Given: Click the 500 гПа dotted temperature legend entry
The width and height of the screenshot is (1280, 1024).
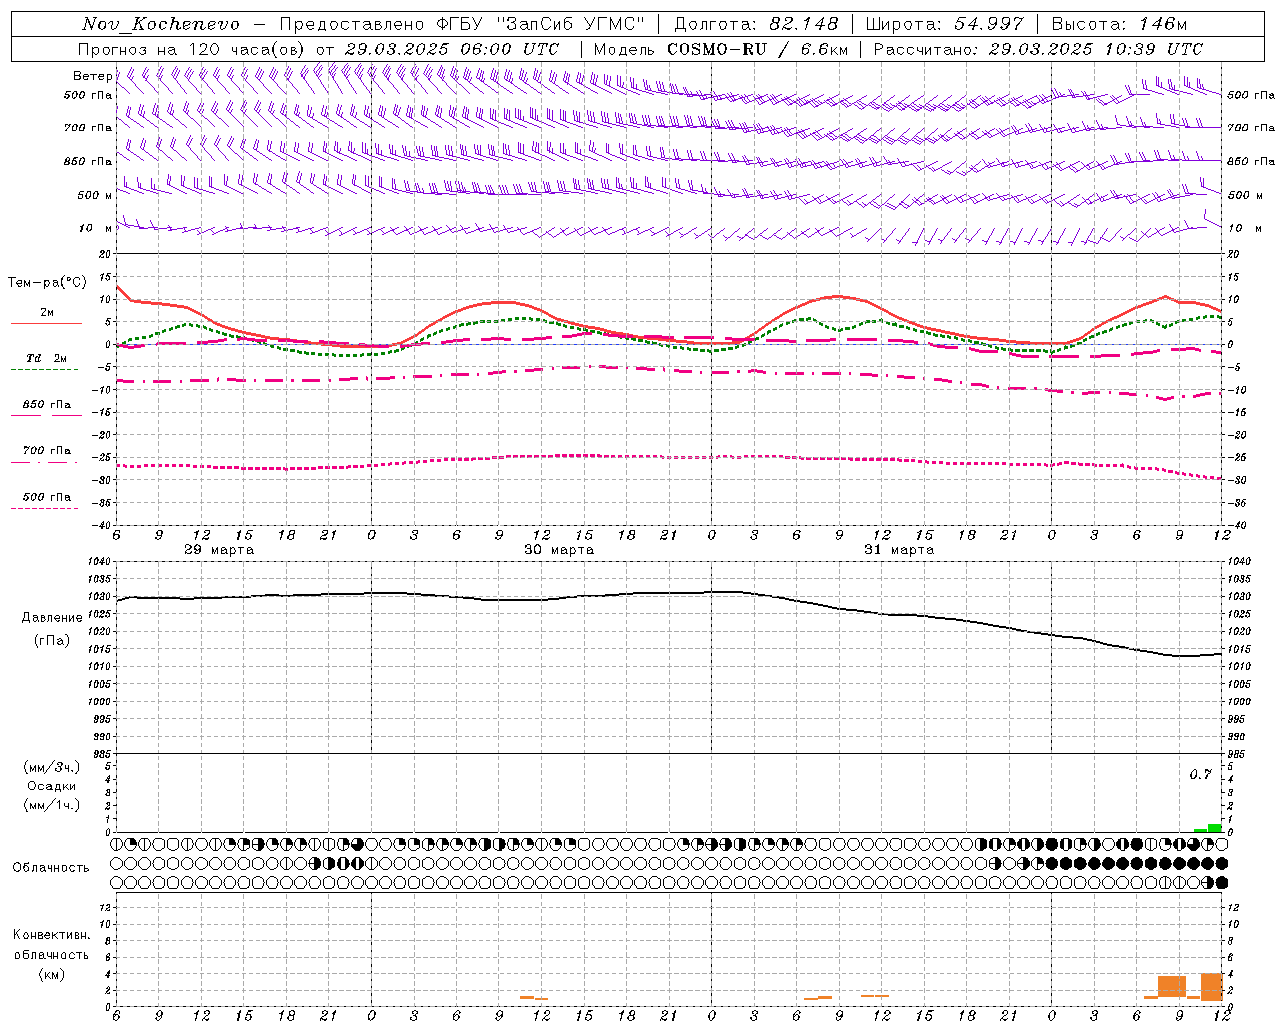Looking at the screenshot, I should pyautogui.click(x=46, y=497).
